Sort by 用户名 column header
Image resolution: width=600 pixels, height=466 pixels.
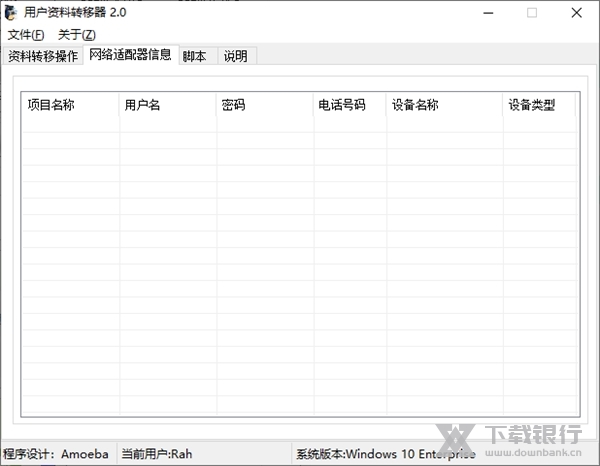point(168,104)
